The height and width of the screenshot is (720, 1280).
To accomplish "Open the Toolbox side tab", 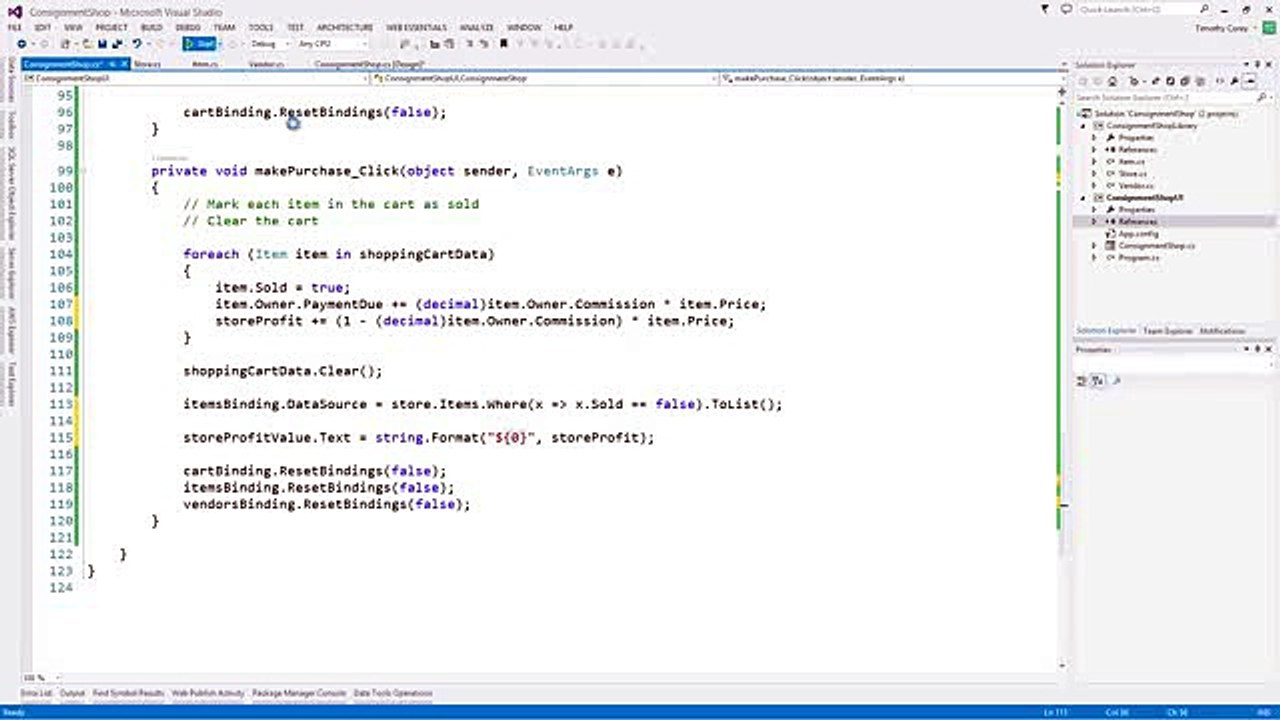I will click(x=11, y=125).
